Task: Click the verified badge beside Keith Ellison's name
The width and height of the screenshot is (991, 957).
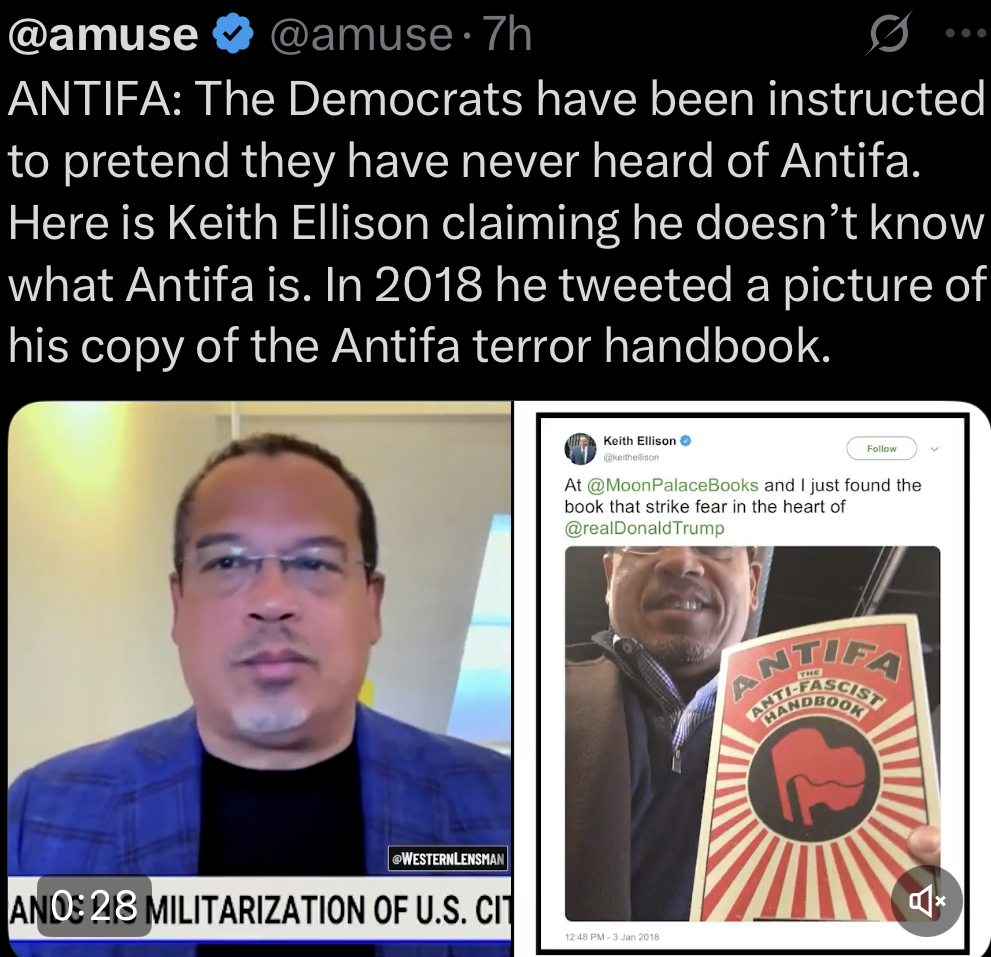Action: [685, 441]
